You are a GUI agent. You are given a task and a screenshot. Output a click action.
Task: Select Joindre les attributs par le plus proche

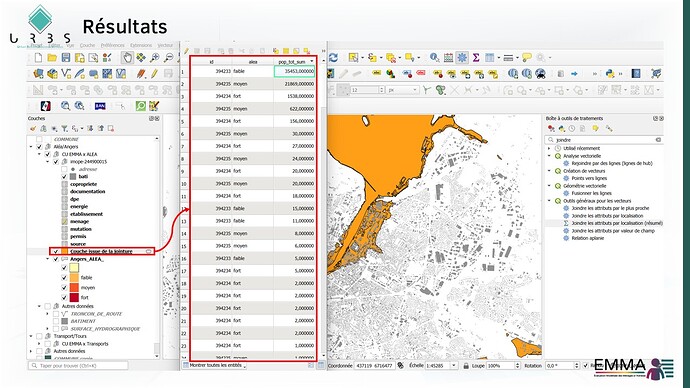(610, 208)
